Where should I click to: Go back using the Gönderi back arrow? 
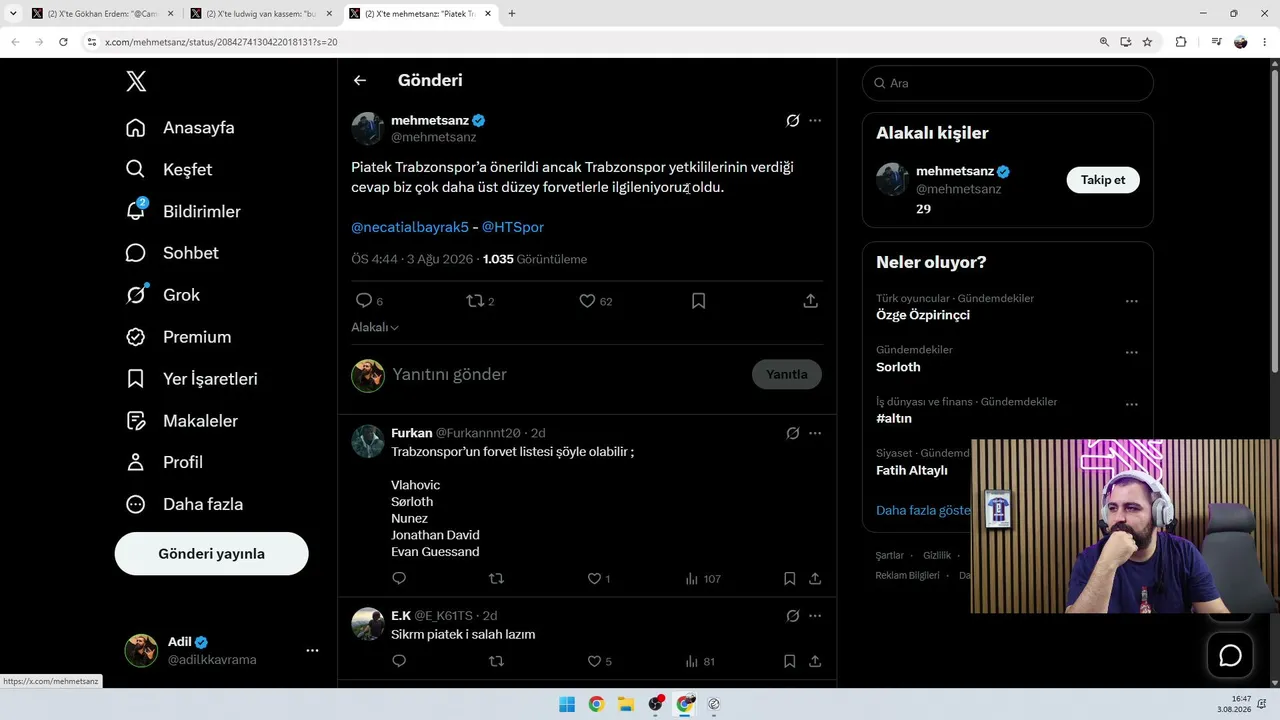click(x=360, y=81)
